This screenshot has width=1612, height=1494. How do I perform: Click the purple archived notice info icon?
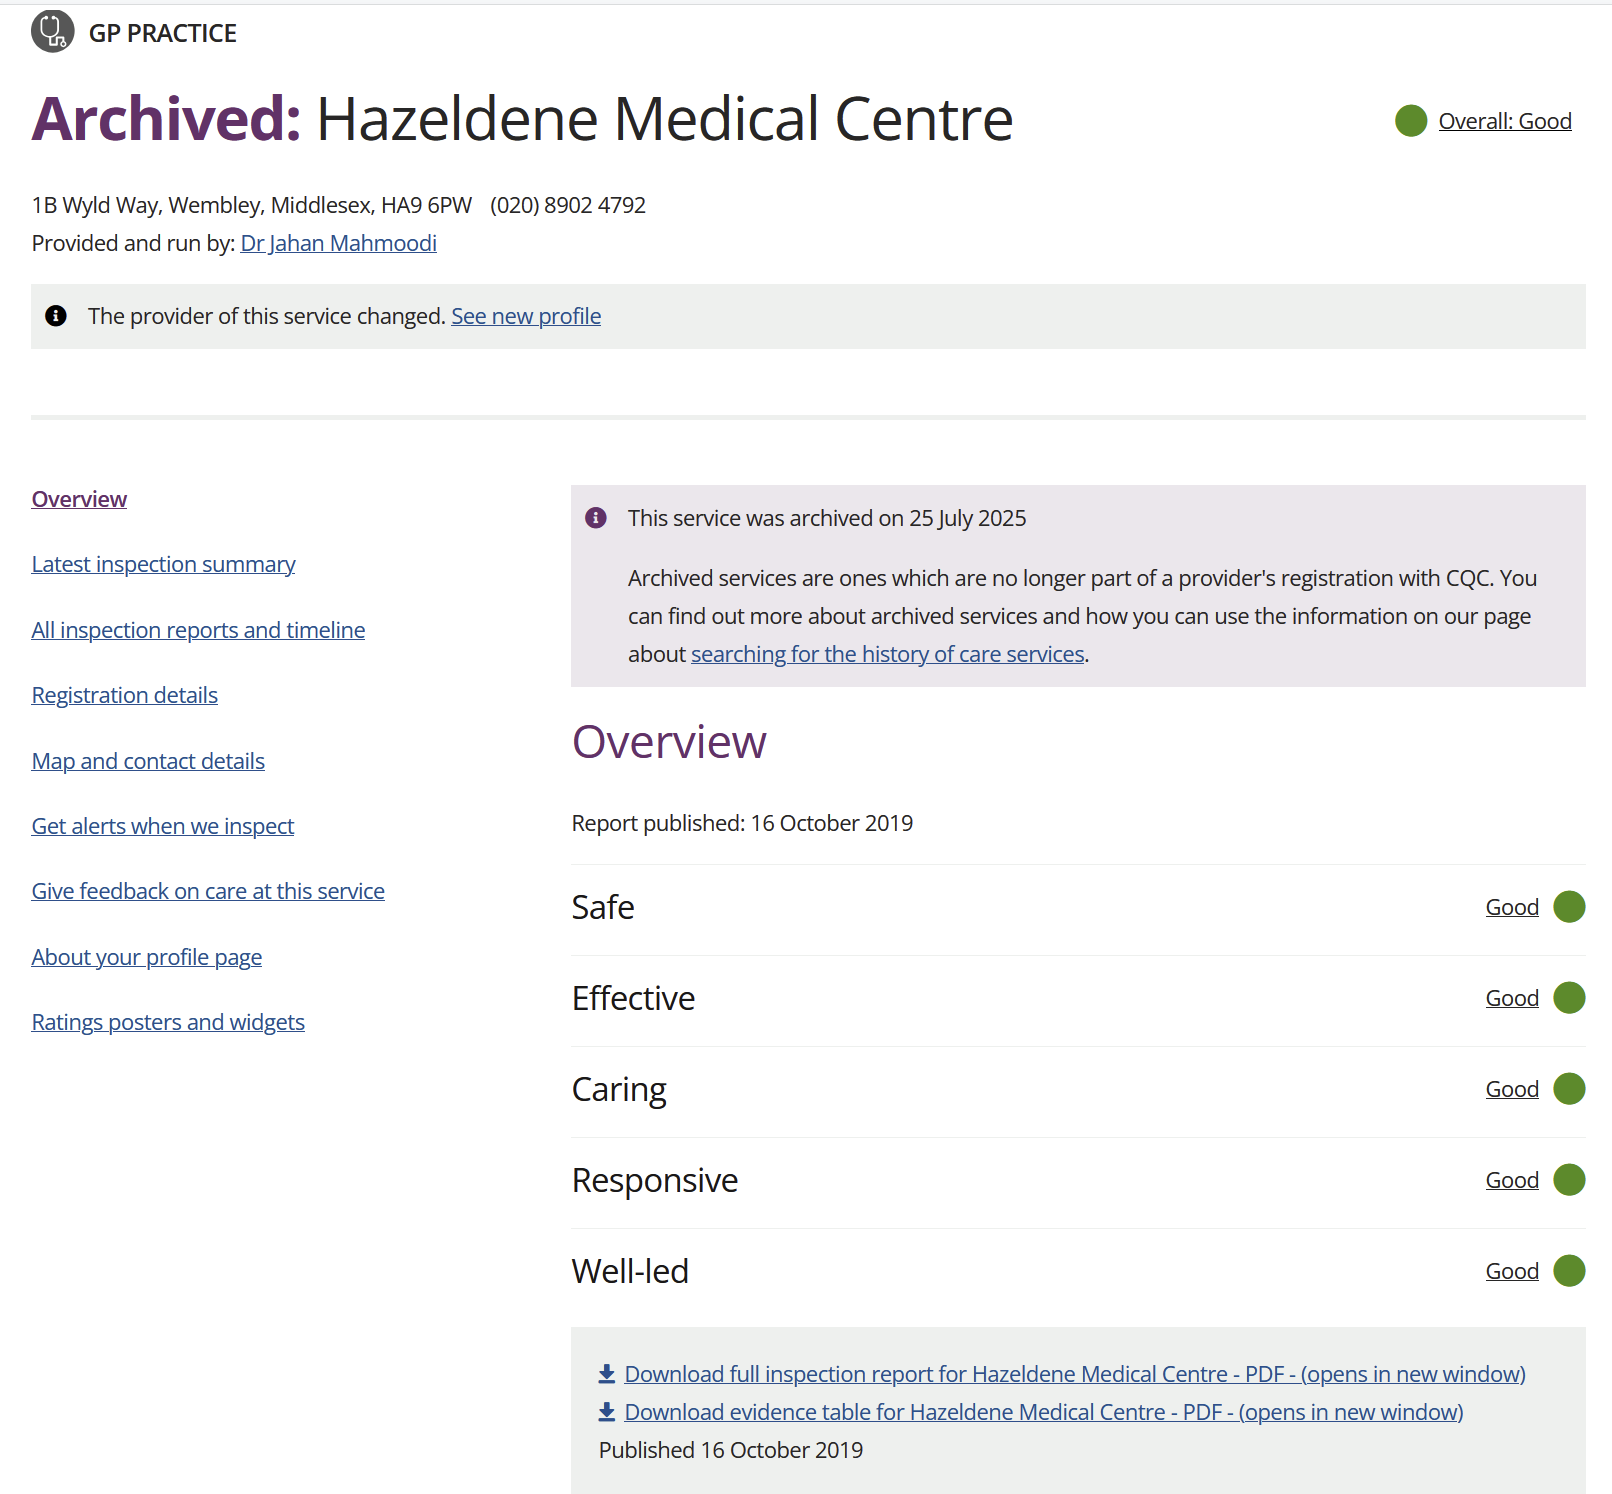coord(596,517)
